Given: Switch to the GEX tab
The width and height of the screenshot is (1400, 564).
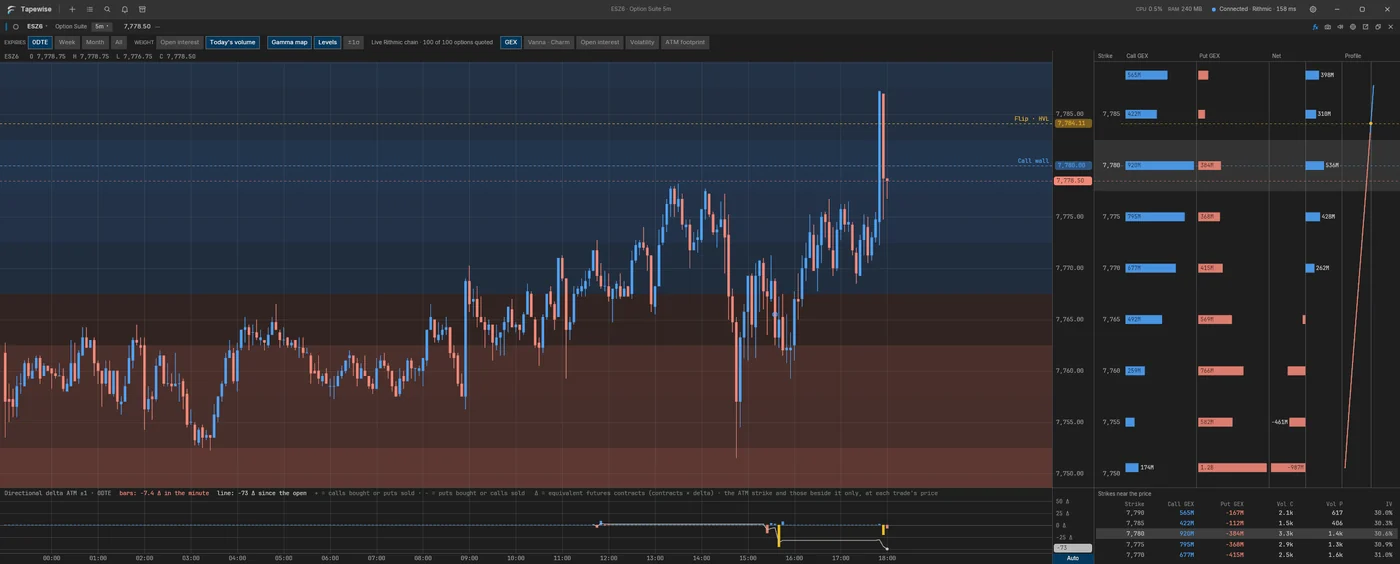Looking at the screenshot, I should pyautogui.click(x=511, y=43).
